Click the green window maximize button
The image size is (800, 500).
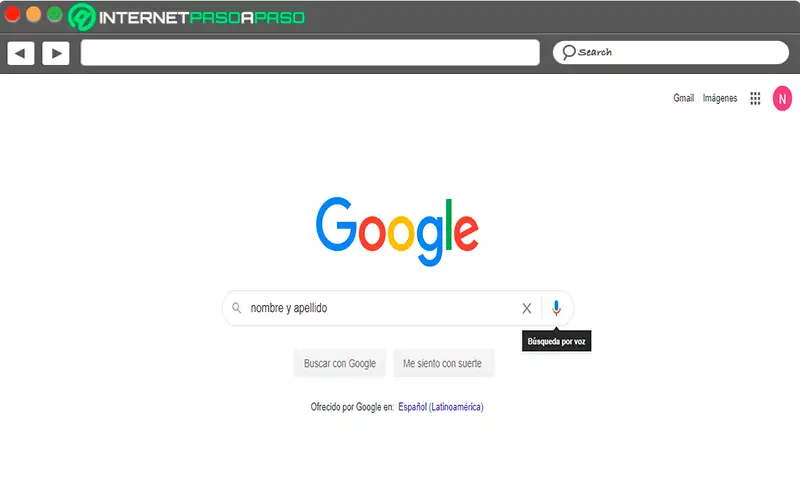click(x=54, y=14)
